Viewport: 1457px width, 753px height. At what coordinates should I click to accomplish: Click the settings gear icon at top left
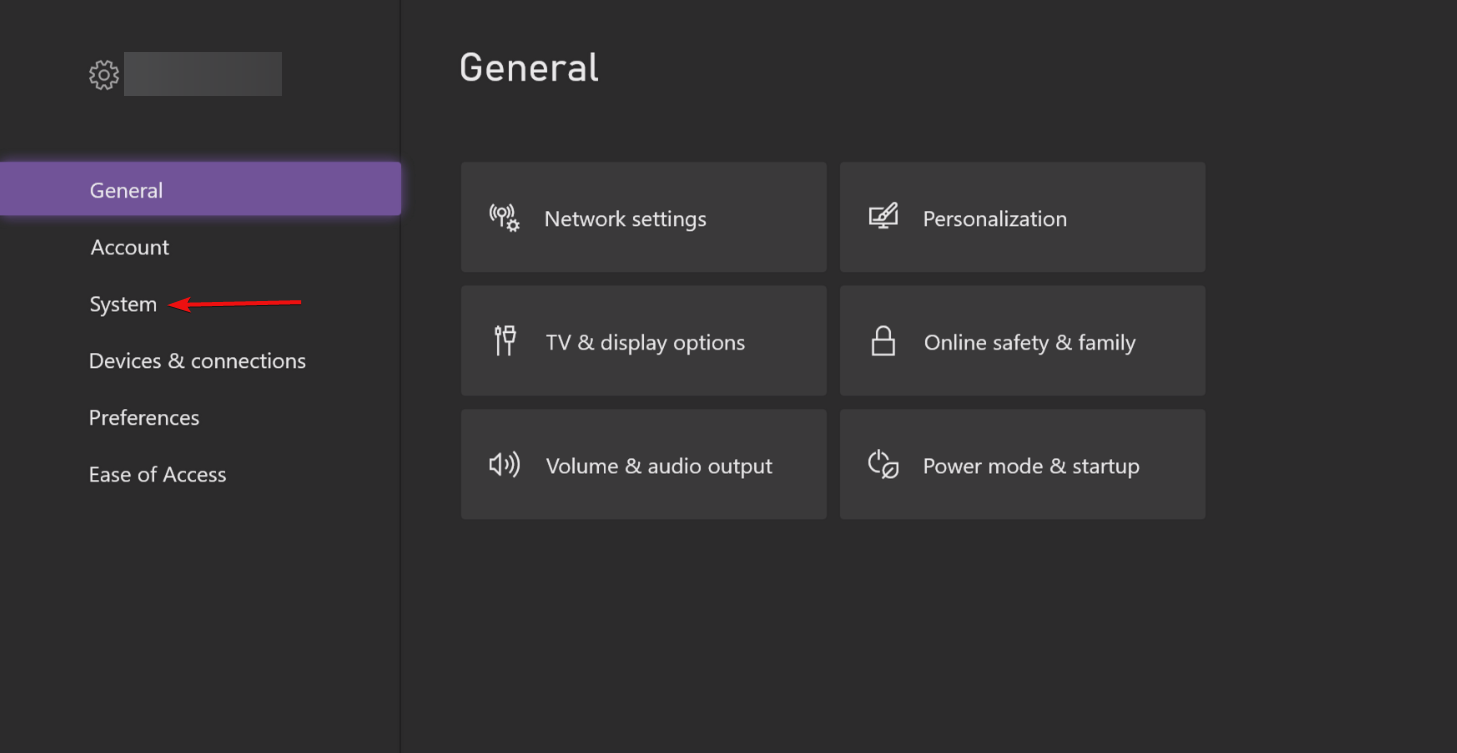(104, 75)
